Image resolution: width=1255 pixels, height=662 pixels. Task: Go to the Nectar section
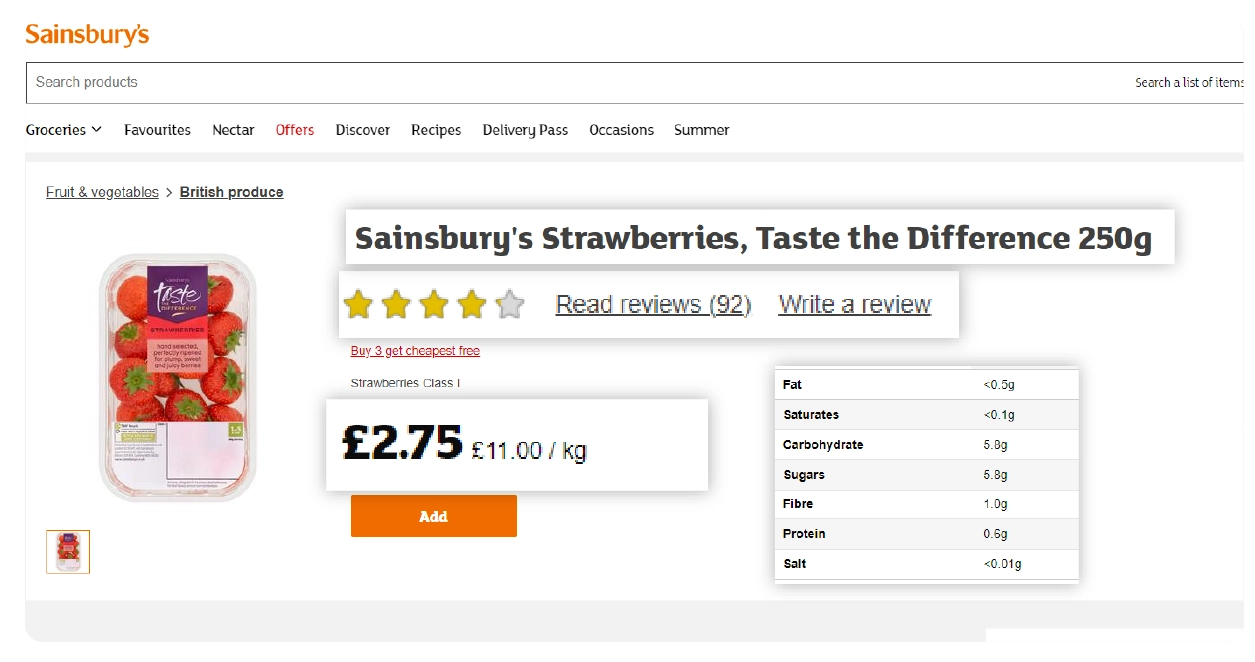tap(233, 130)
